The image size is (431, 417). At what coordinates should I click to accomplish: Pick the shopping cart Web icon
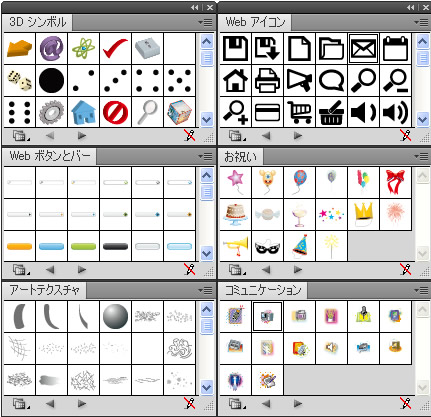tap(299, 112)
